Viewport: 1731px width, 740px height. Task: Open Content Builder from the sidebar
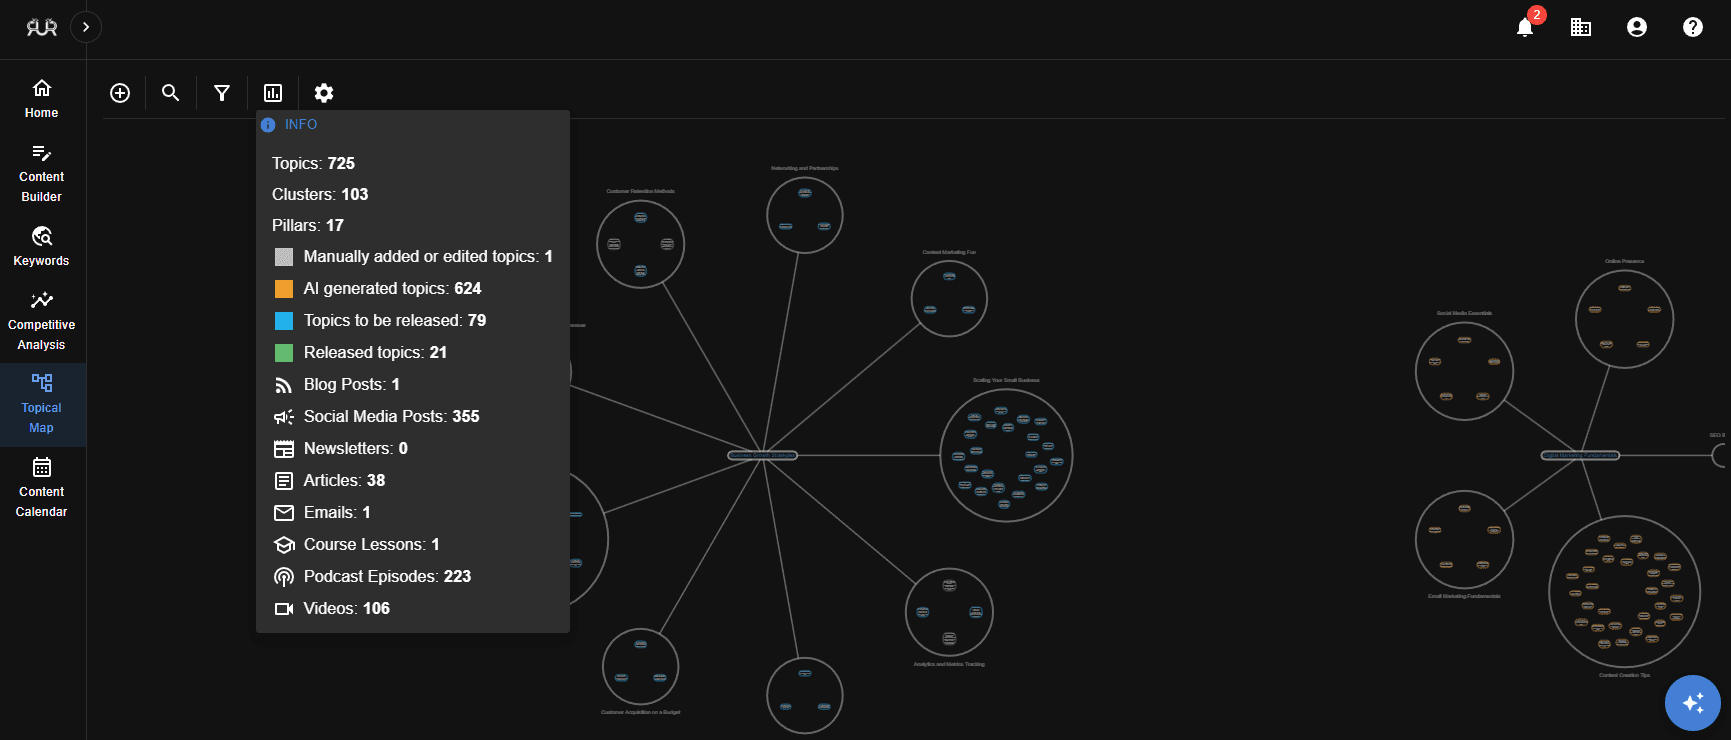[x=42, y=173]
